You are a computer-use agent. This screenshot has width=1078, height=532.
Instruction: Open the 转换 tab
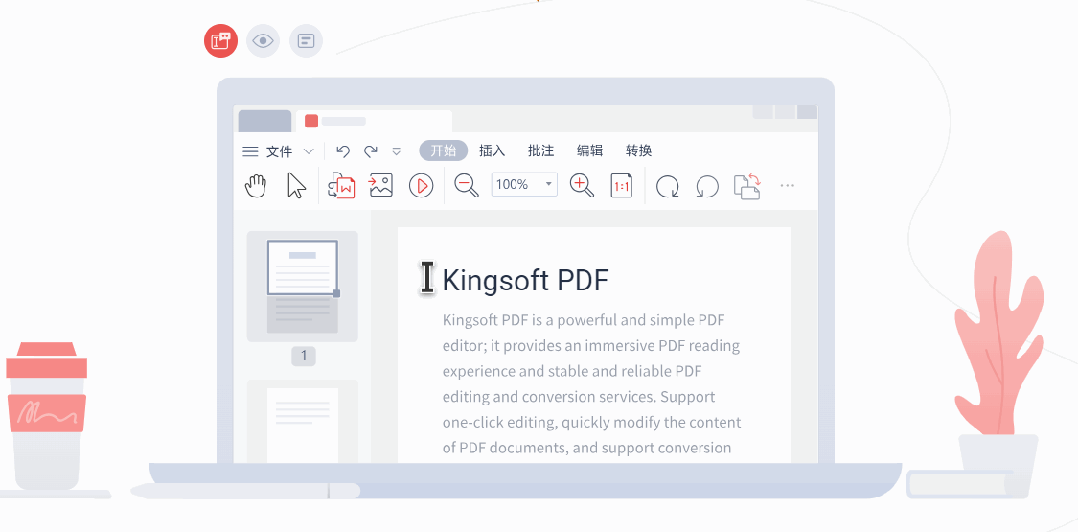pos(639,151)
